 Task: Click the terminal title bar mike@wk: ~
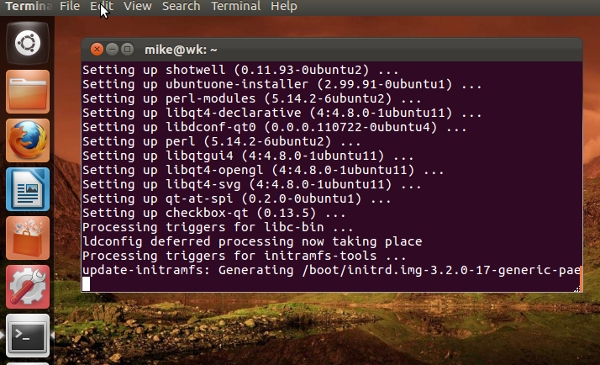tap(181, 50)
